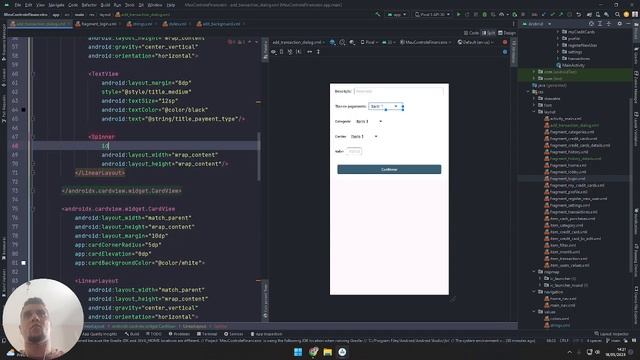This screenshot has height=360, width=640.
Task: Click the Confirmar button in layout preview
Action: [x=389, y=169]
